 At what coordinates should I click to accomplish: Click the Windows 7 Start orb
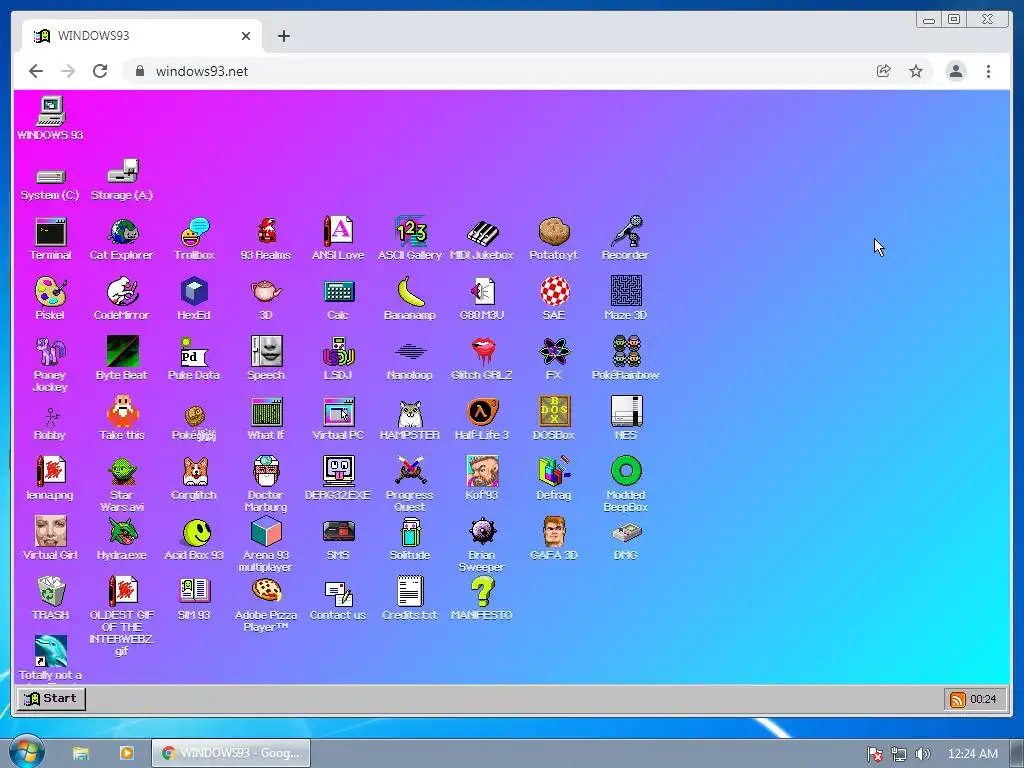pyautogui.click(x=27, y=752)
